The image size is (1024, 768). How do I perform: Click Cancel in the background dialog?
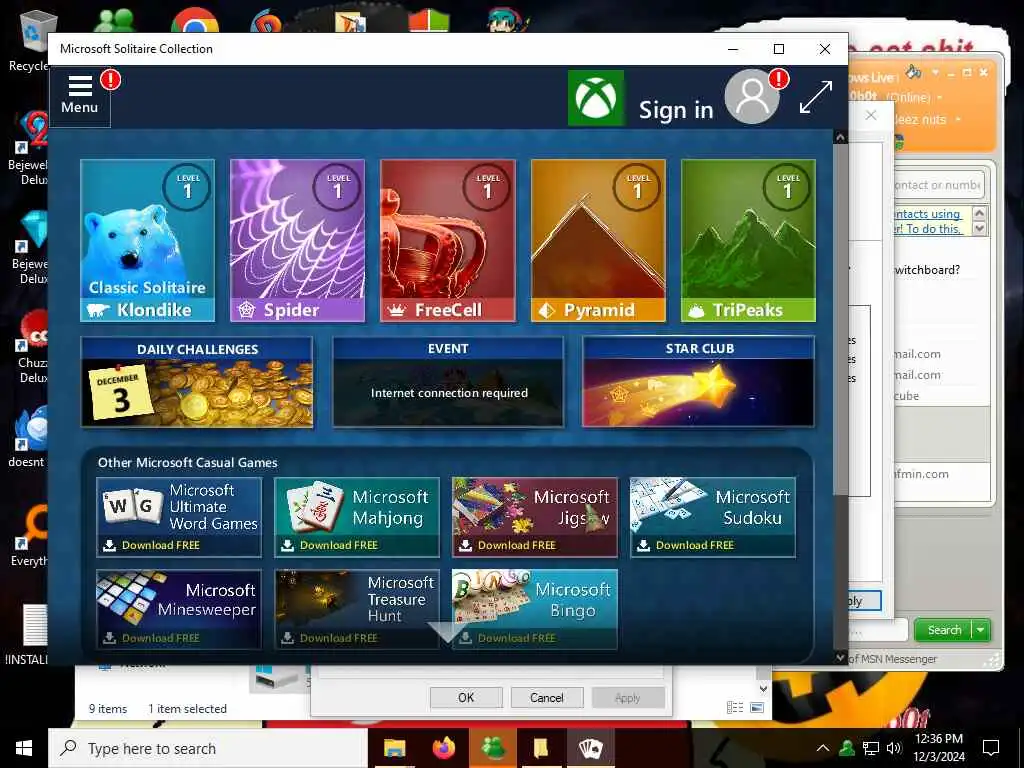pos(547,697)
